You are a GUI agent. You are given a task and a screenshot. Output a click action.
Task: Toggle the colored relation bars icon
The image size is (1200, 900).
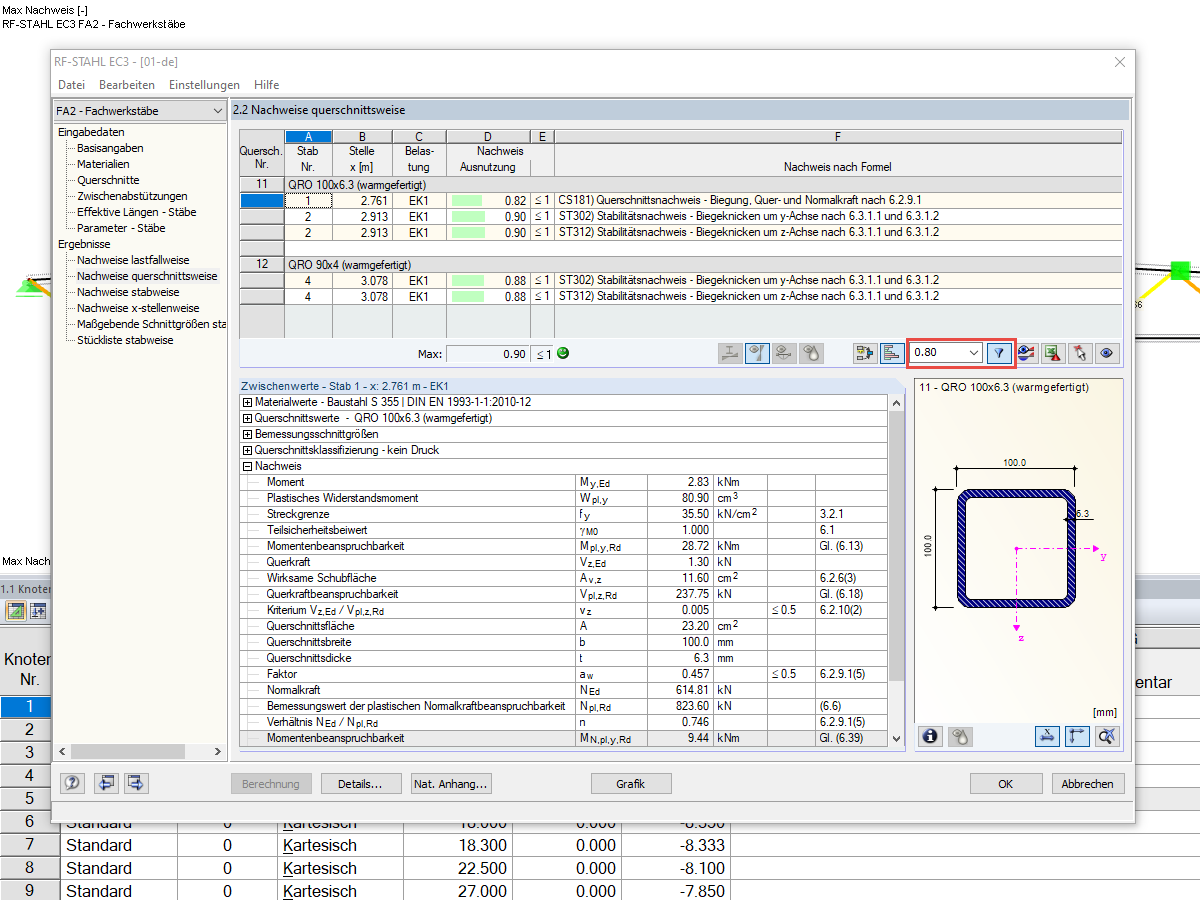891,353
